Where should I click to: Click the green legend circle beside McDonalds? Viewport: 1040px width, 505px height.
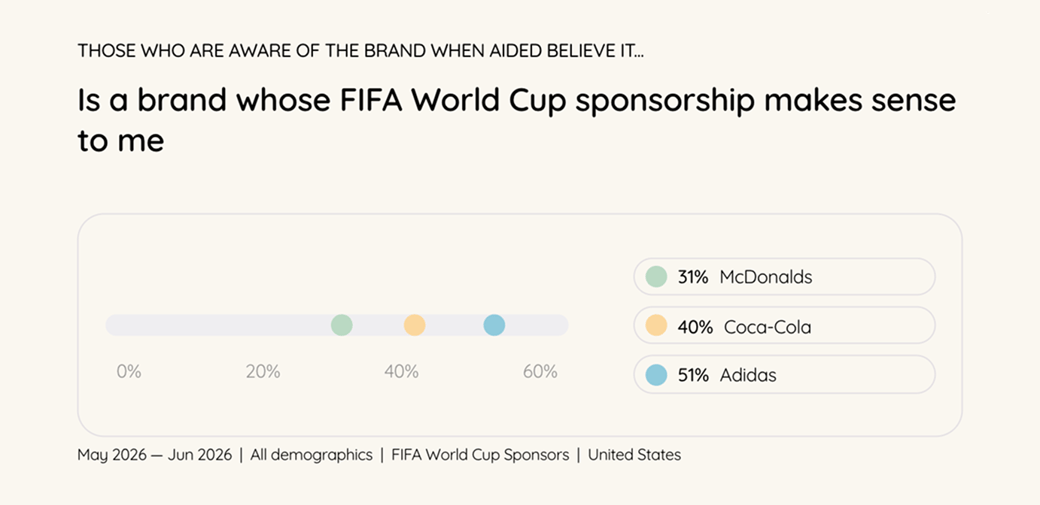pyautogui.click(x=656, y=277)
